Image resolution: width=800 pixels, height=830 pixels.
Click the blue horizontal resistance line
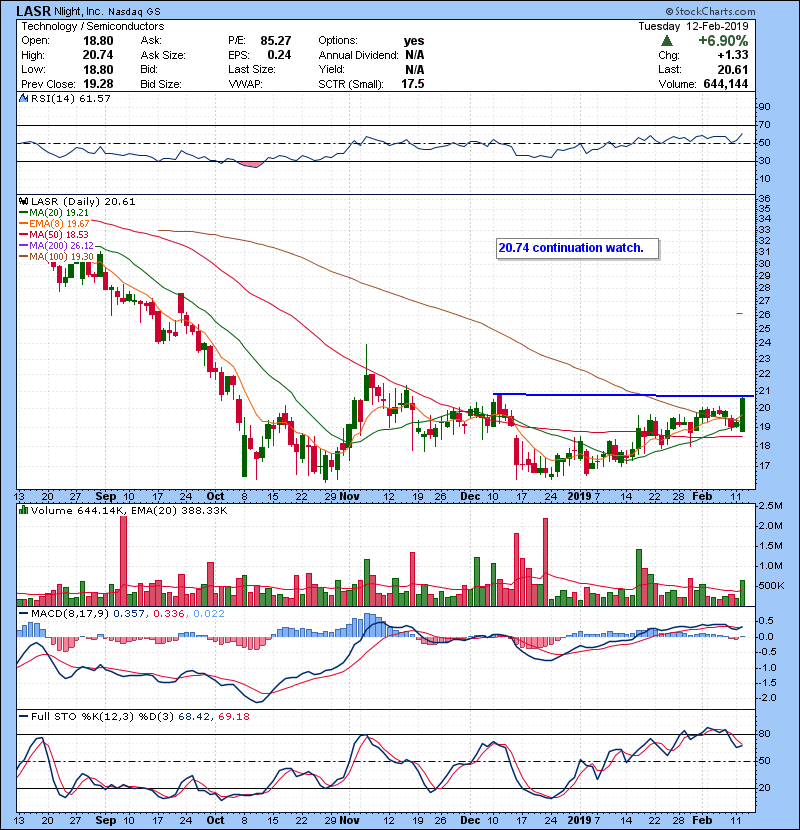tap(620, 396)
